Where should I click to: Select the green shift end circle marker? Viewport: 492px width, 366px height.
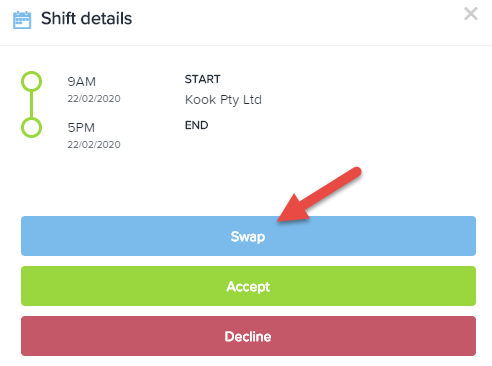tap(31, 127)
